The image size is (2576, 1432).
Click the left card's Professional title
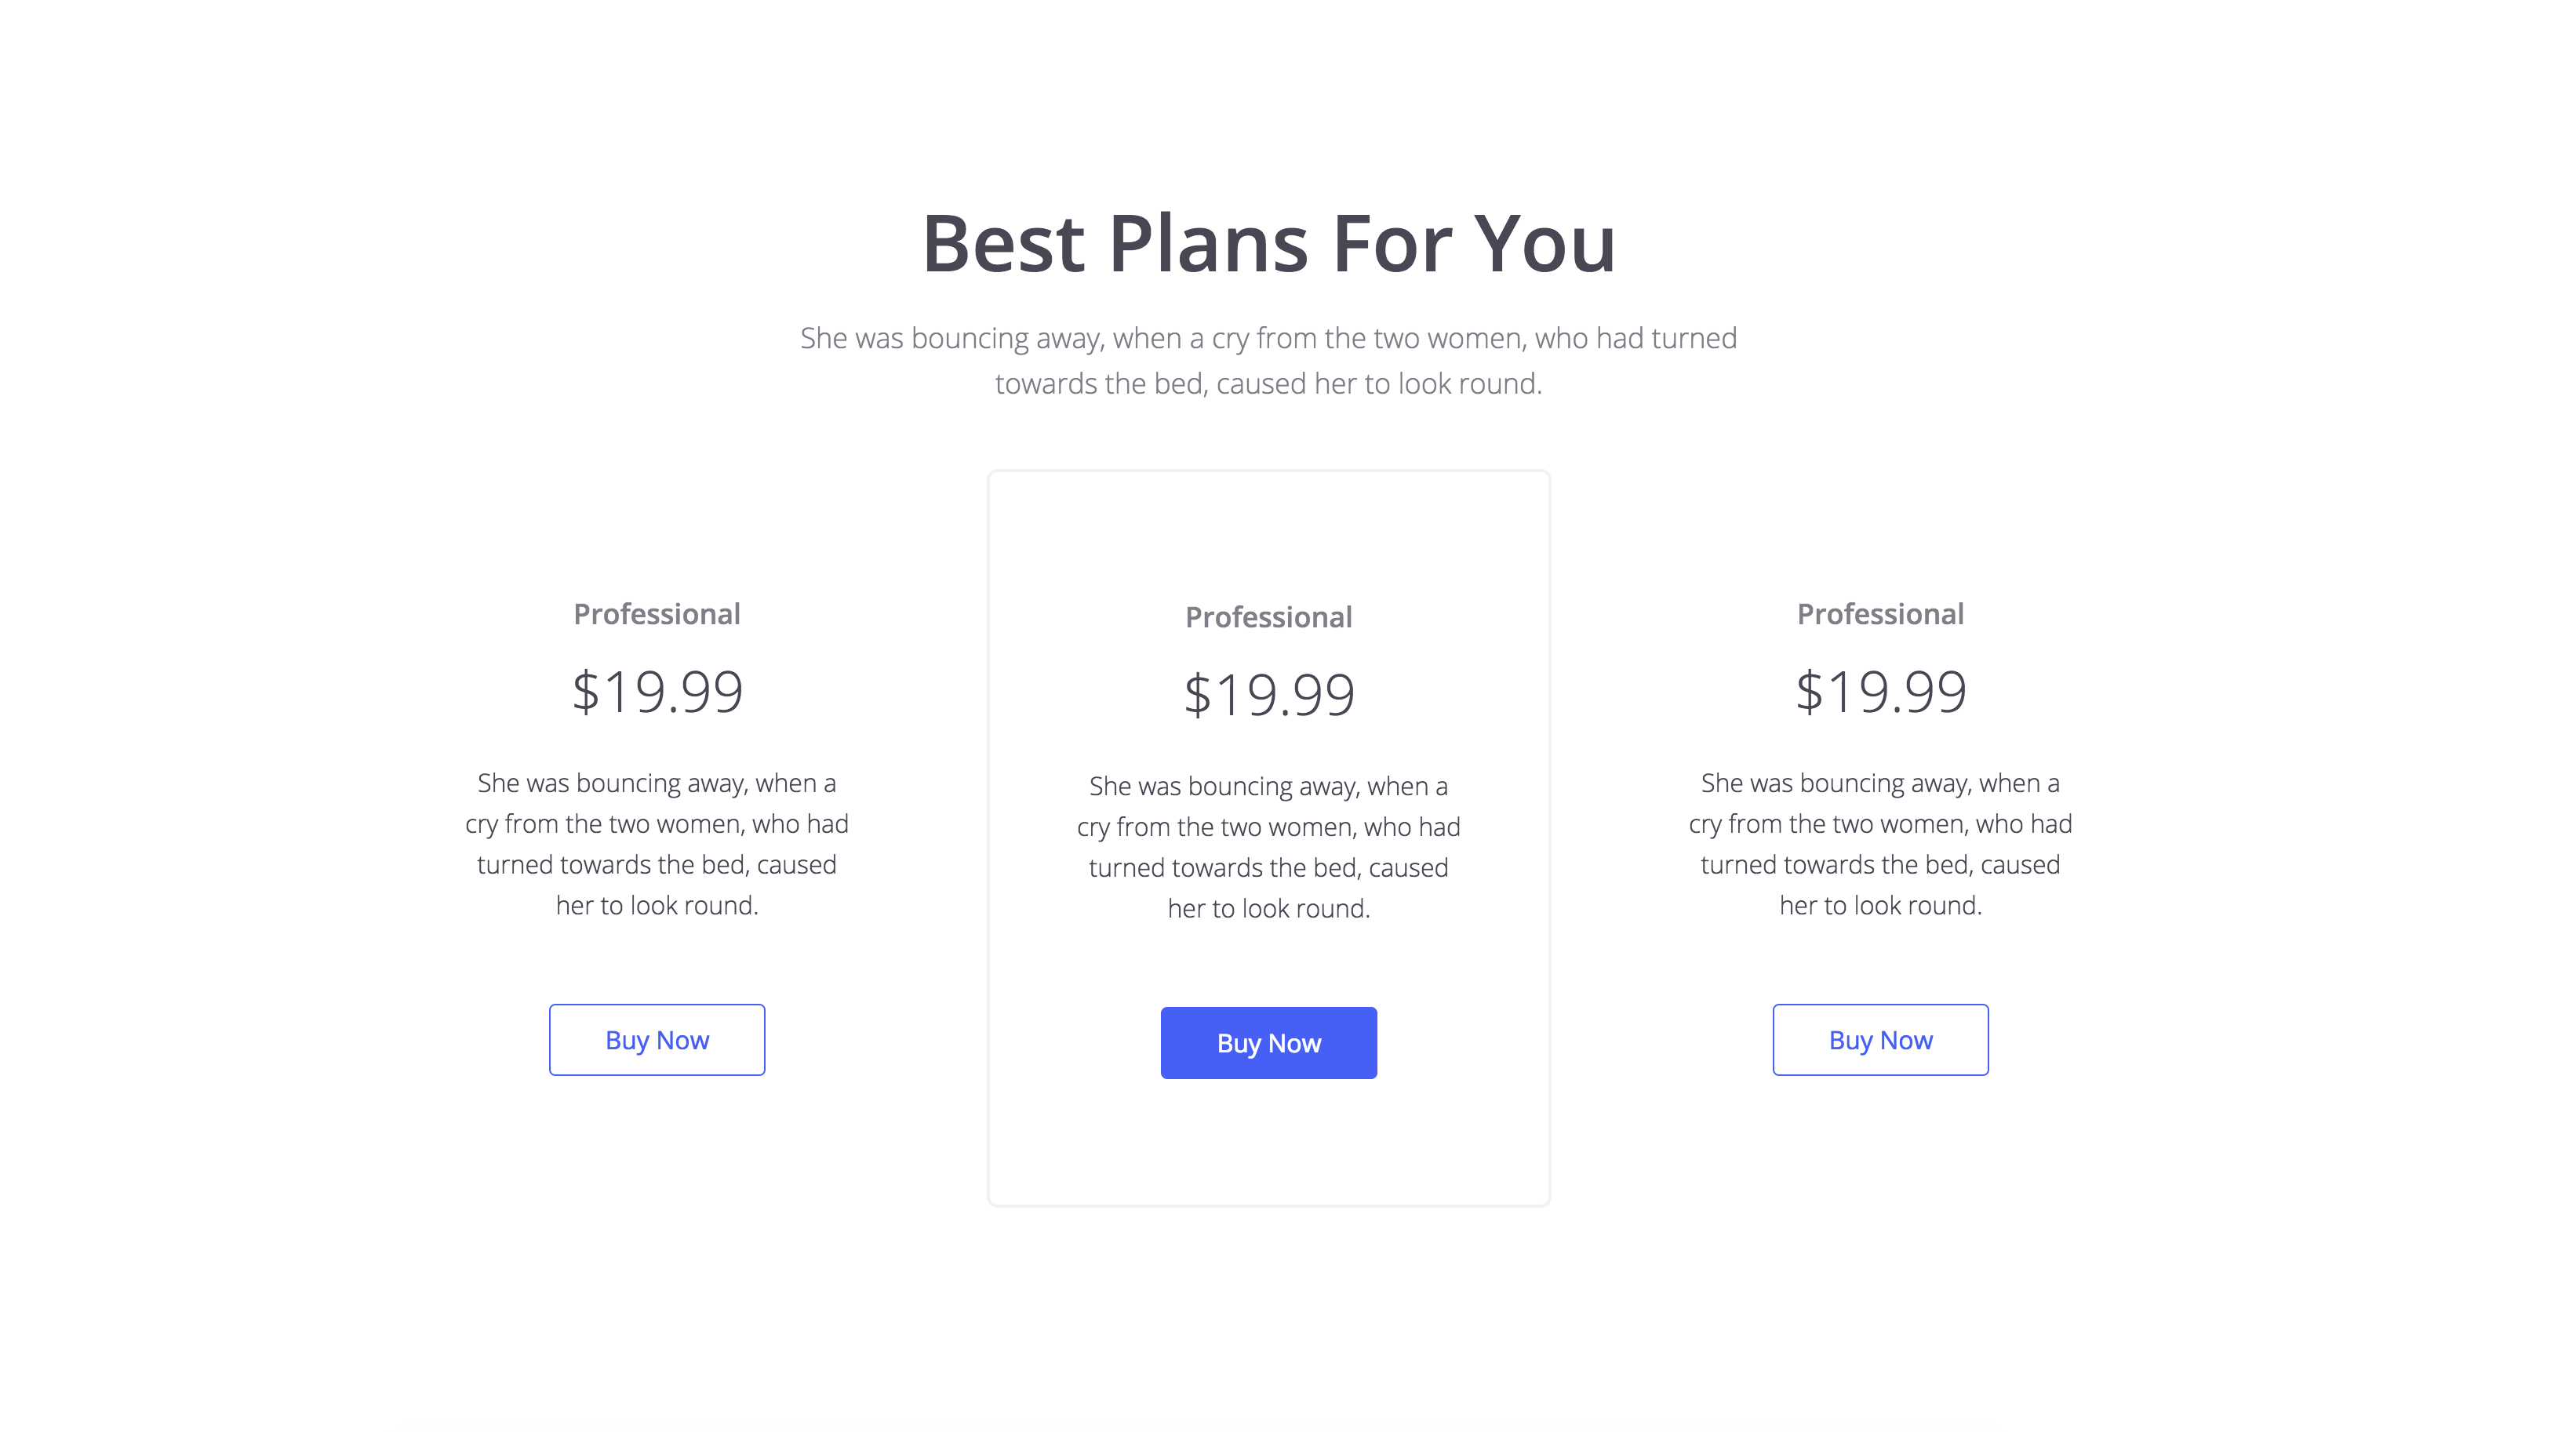[657, 614]
